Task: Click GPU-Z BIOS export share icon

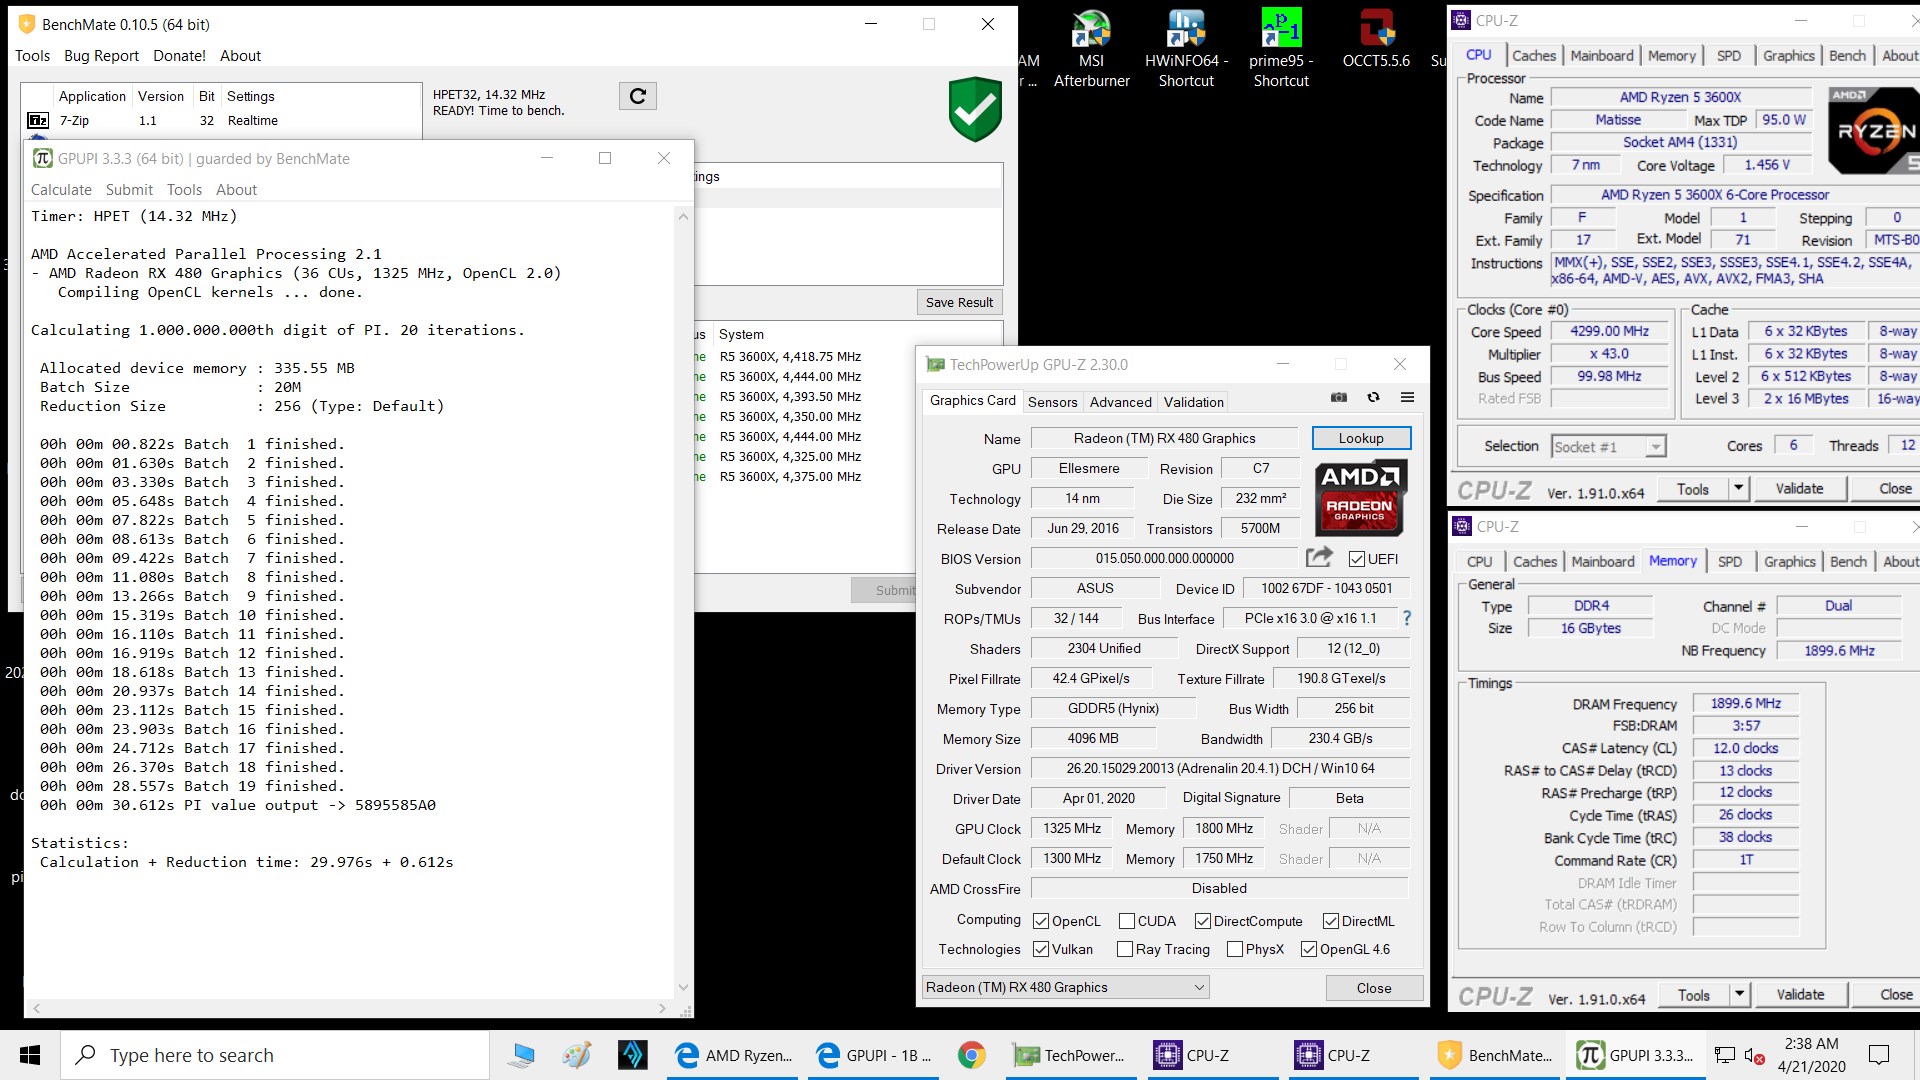Action: pos(1319,557)
